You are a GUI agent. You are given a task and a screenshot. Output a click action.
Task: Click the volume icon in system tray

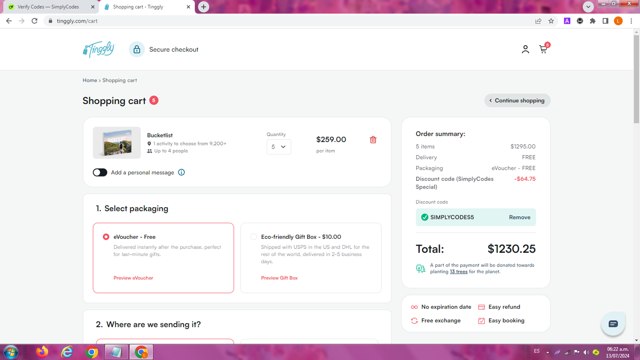tap(586, 352)
